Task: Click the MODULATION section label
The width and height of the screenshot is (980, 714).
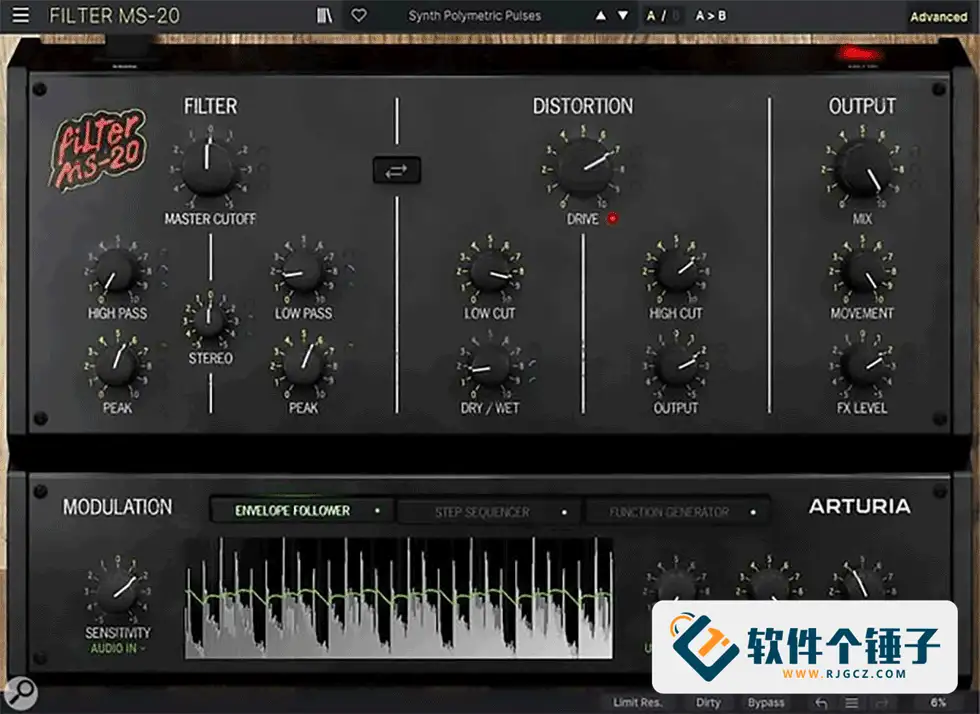Action: click(118, 507)
